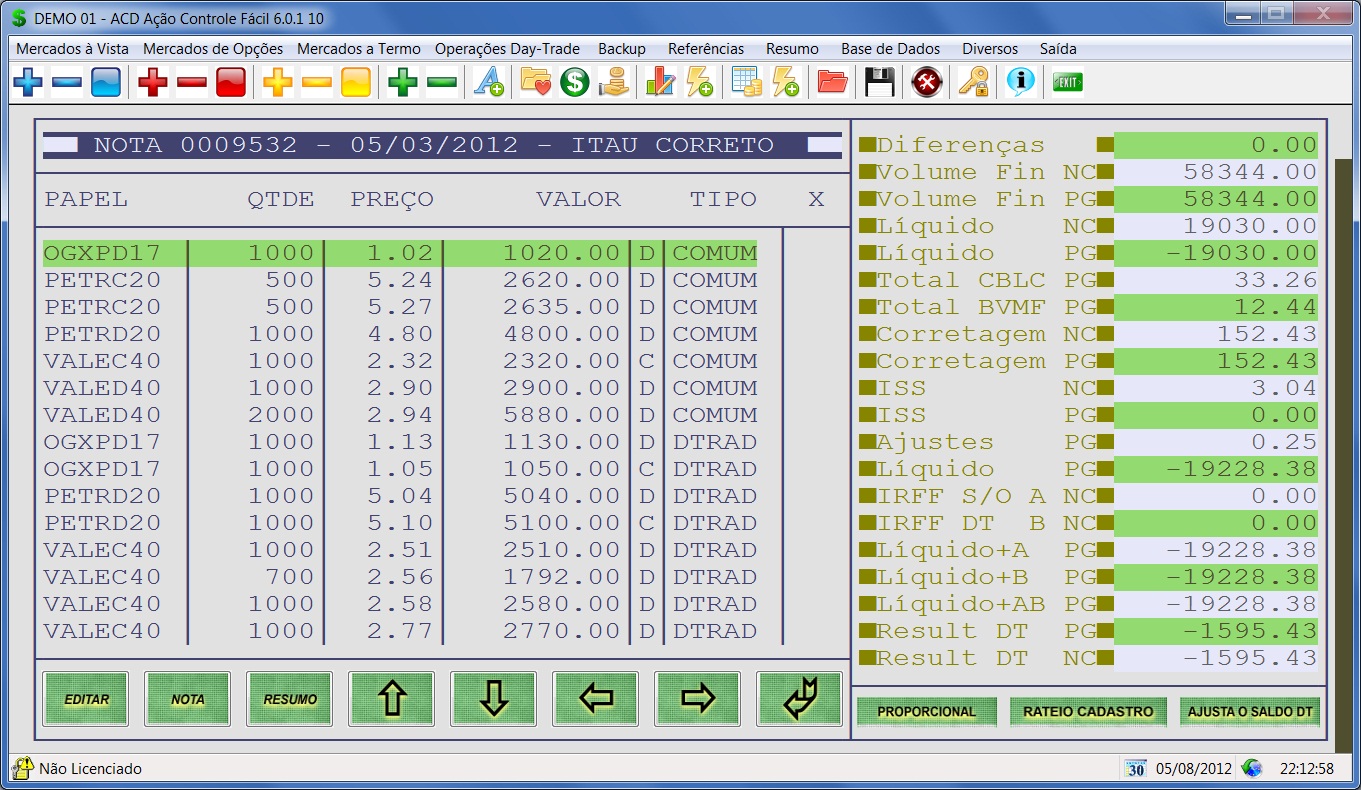The image size is (1361, 790).
Task: Click the green EXIT icon
Action: (x=1067, y=83)
